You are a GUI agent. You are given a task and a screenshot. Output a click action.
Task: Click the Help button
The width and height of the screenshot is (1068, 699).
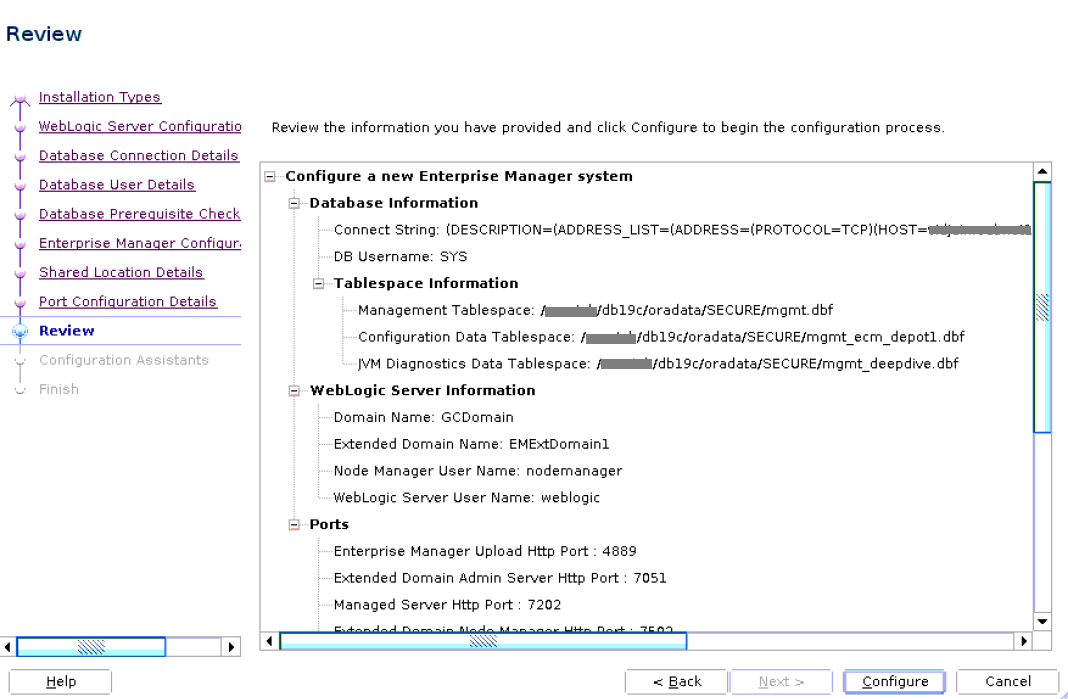click(60, 681)
